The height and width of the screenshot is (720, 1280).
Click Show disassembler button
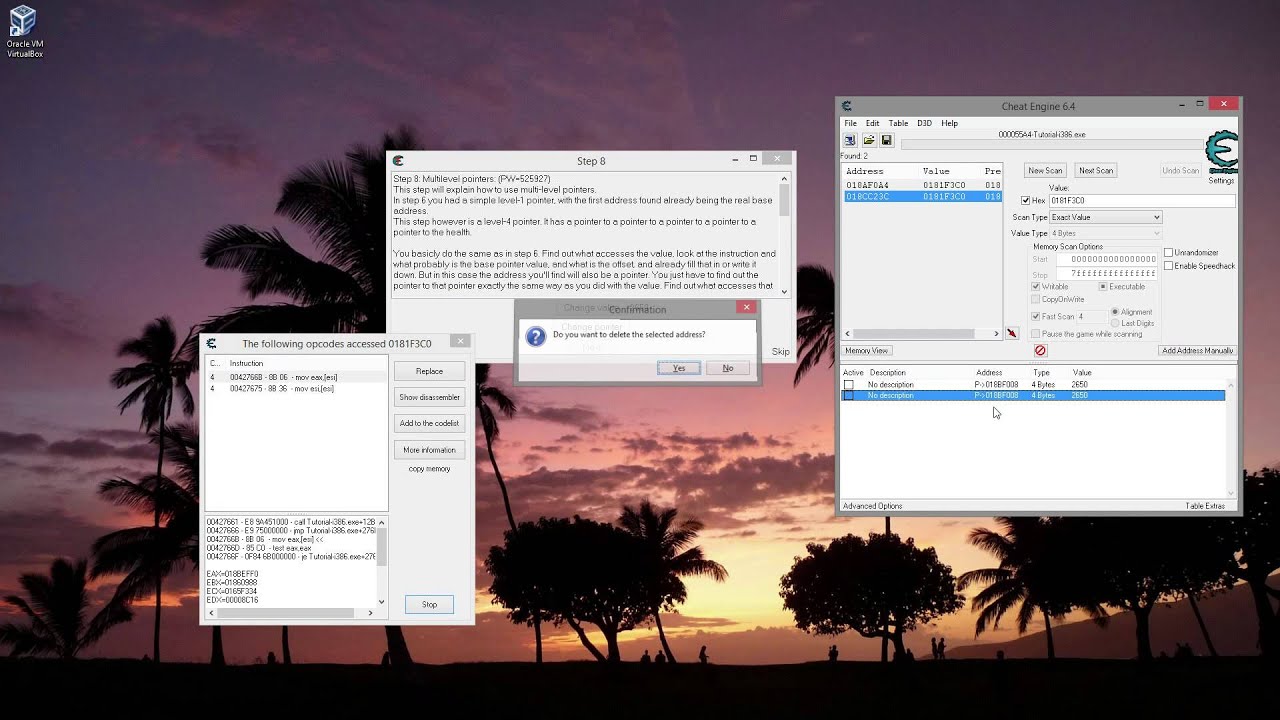[429, 397]
